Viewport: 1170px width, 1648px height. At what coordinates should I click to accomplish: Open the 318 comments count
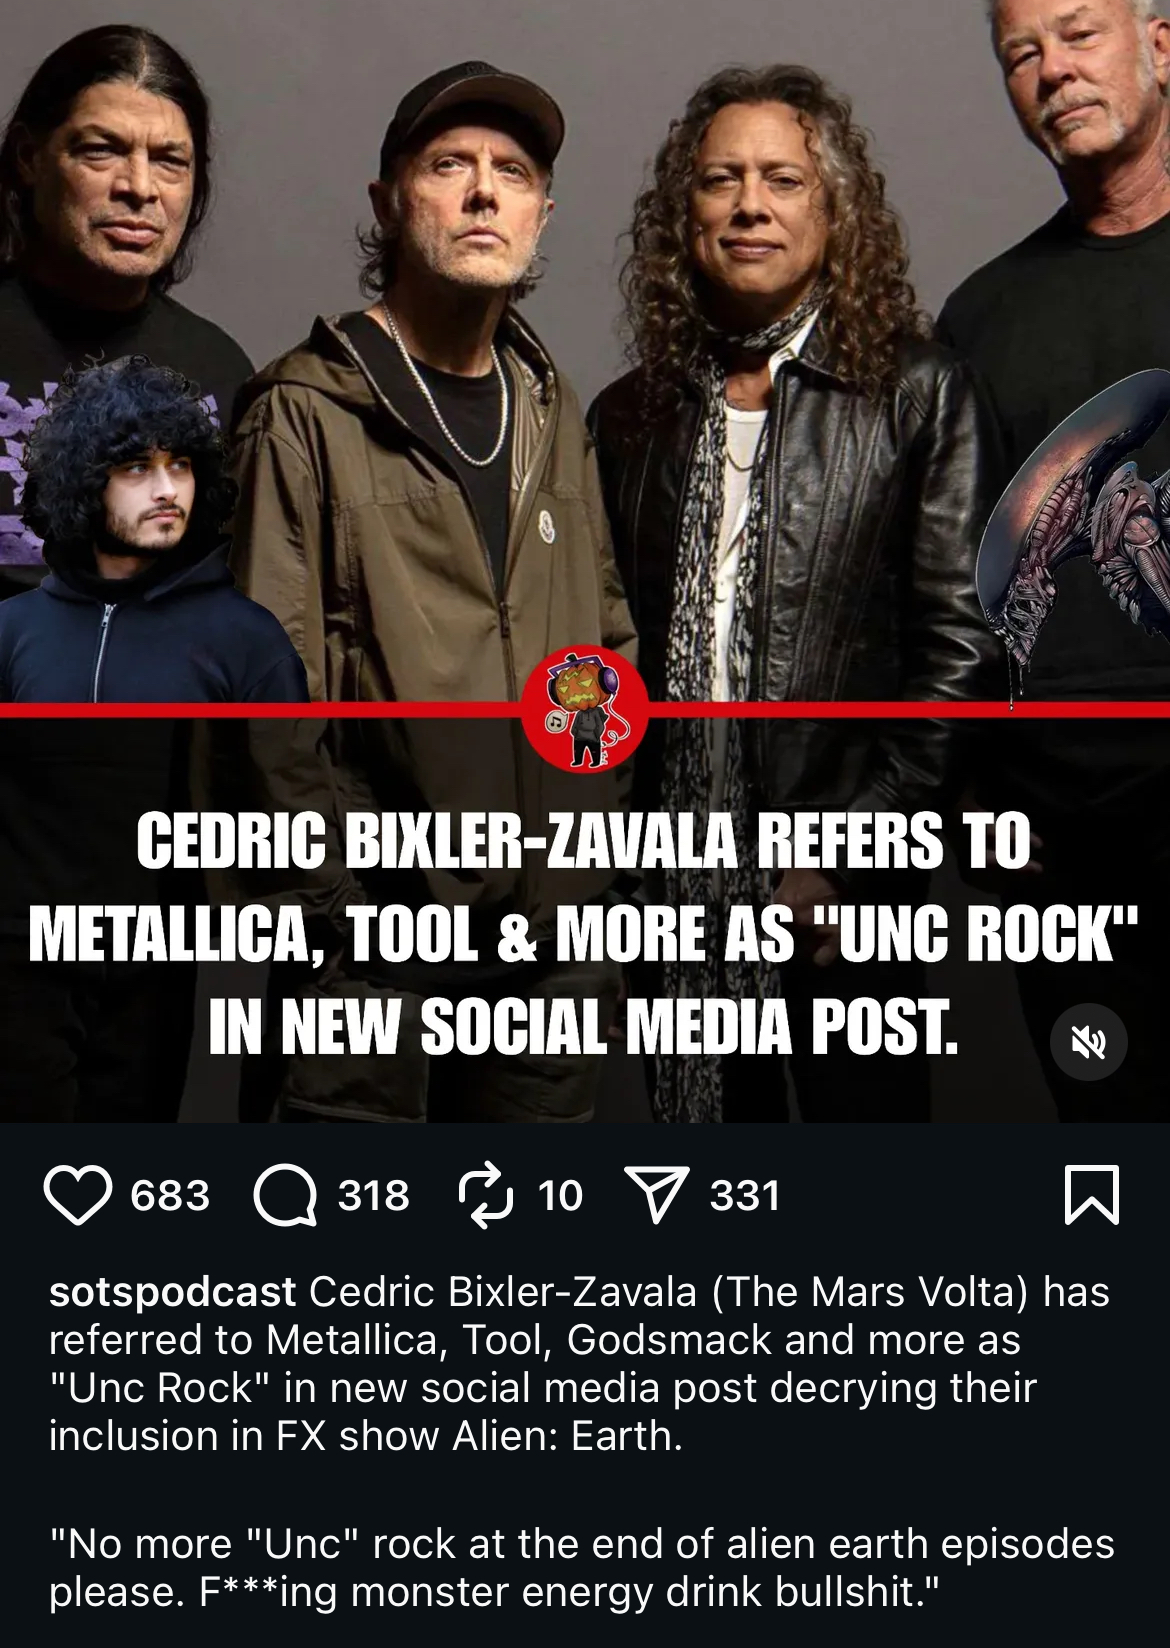(x=373, y=1196)
